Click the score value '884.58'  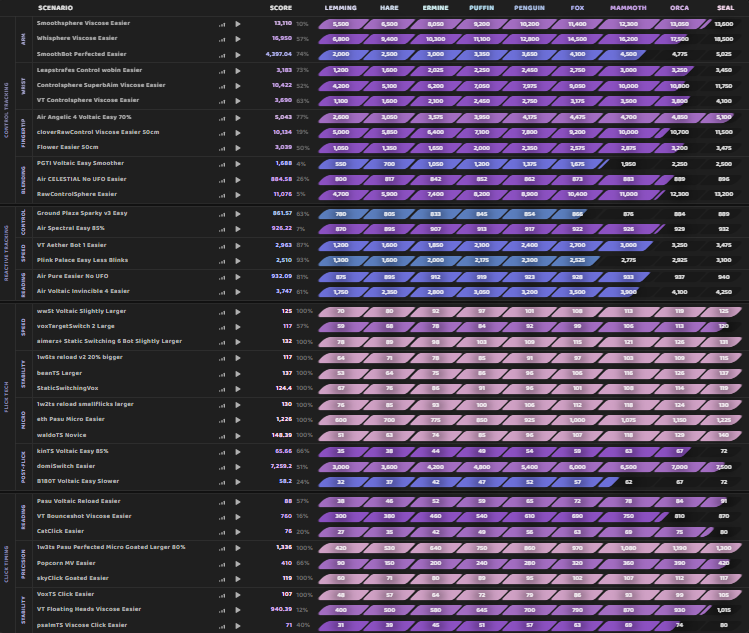pyautogui.click(x=281, y=179)
